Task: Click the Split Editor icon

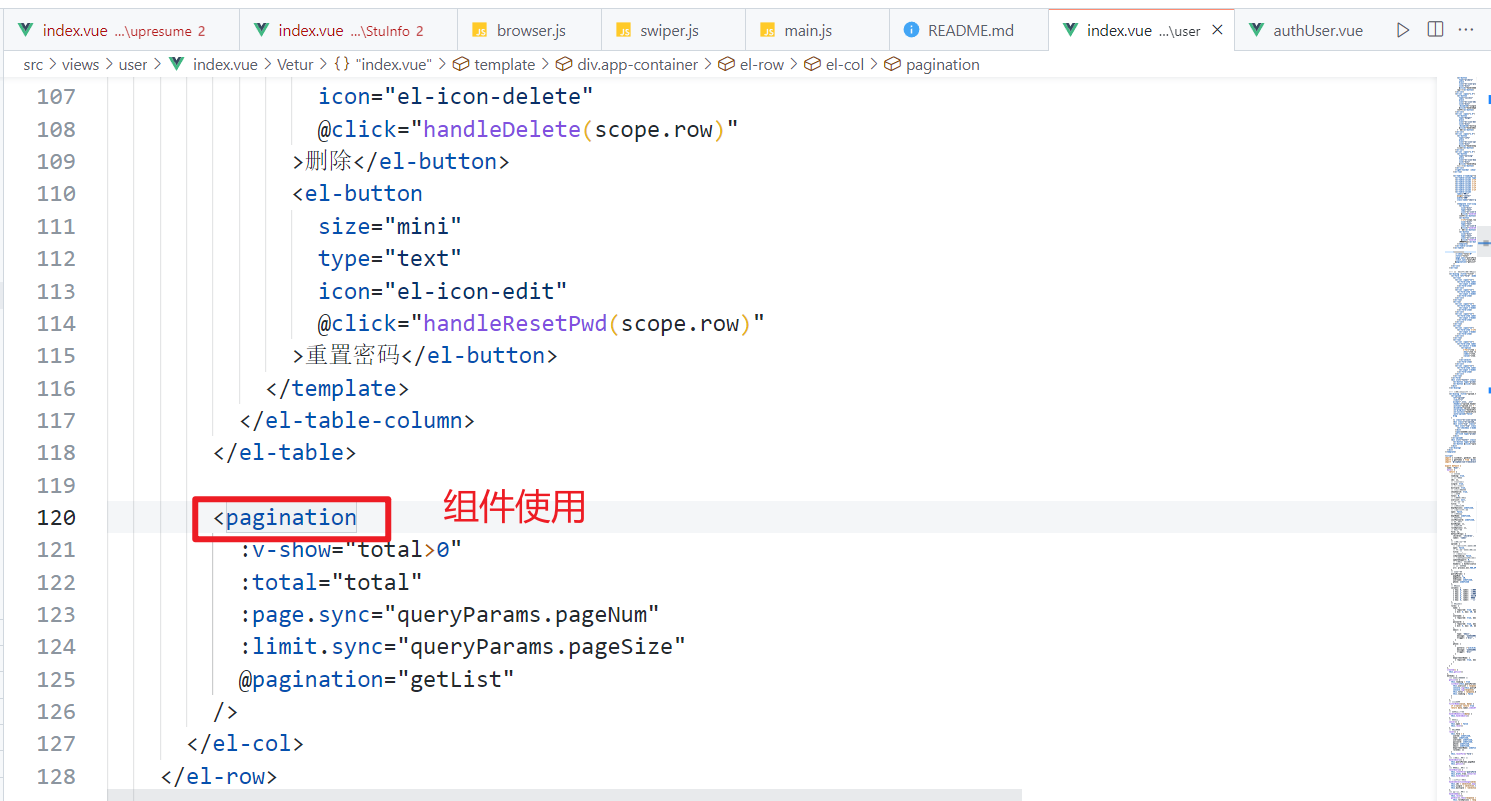Action: 1435,30
